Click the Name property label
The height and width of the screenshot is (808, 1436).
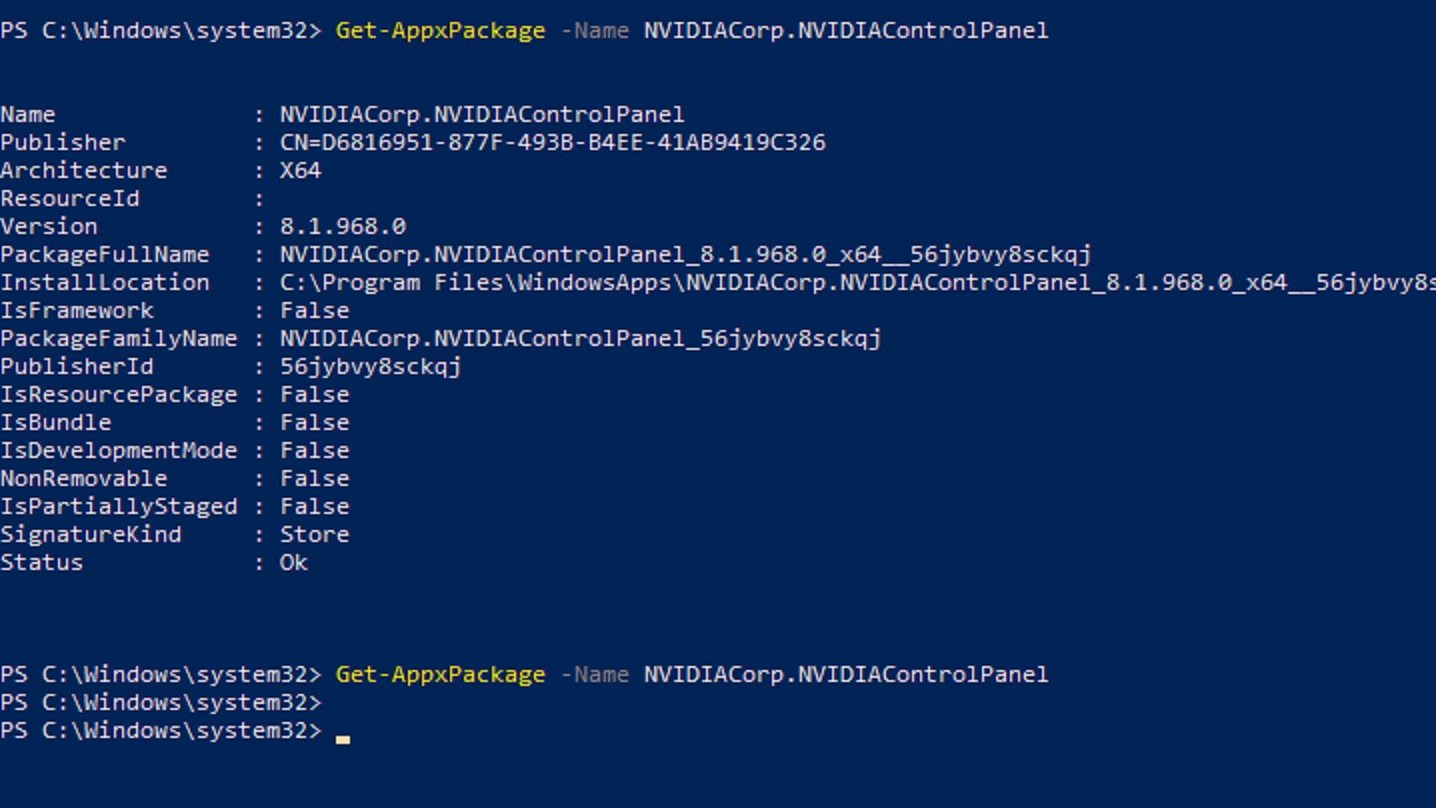point(28,114)
